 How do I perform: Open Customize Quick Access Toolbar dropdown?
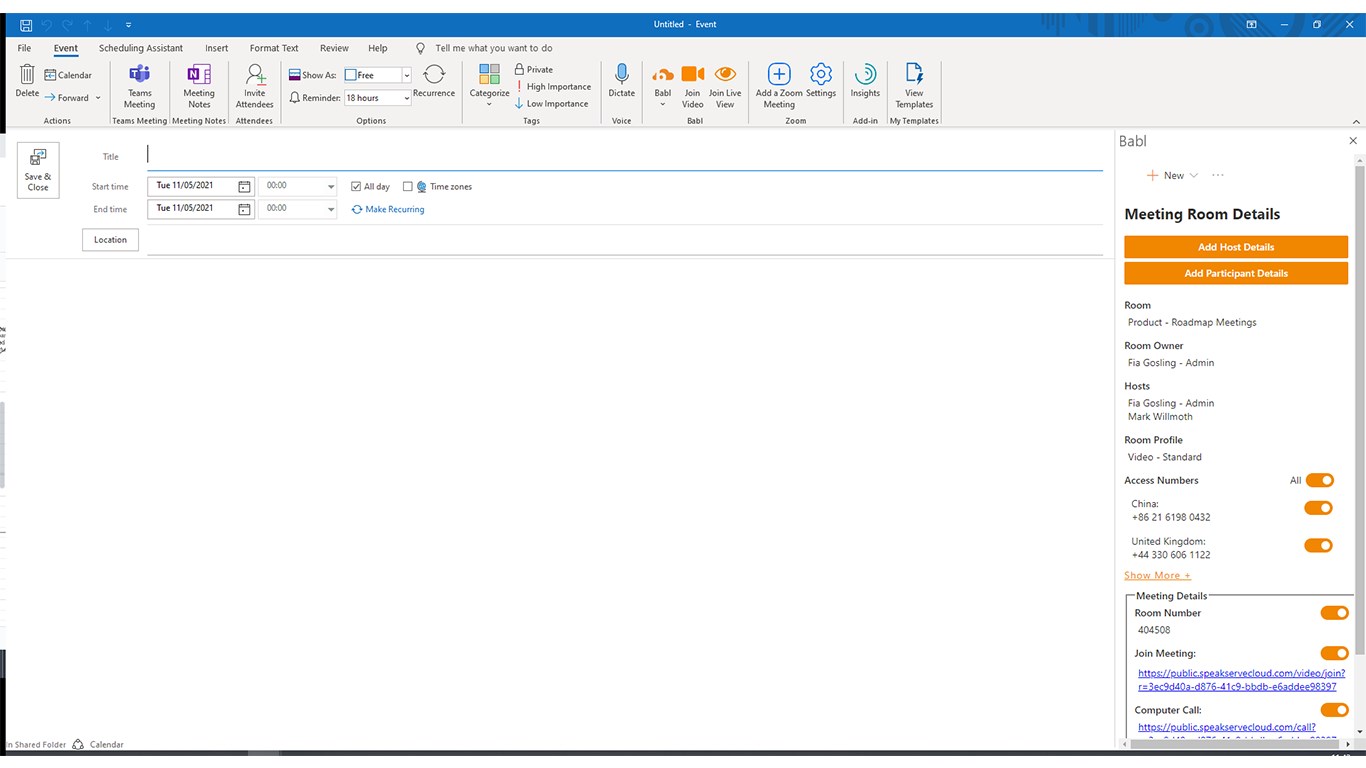coord(129,24)
